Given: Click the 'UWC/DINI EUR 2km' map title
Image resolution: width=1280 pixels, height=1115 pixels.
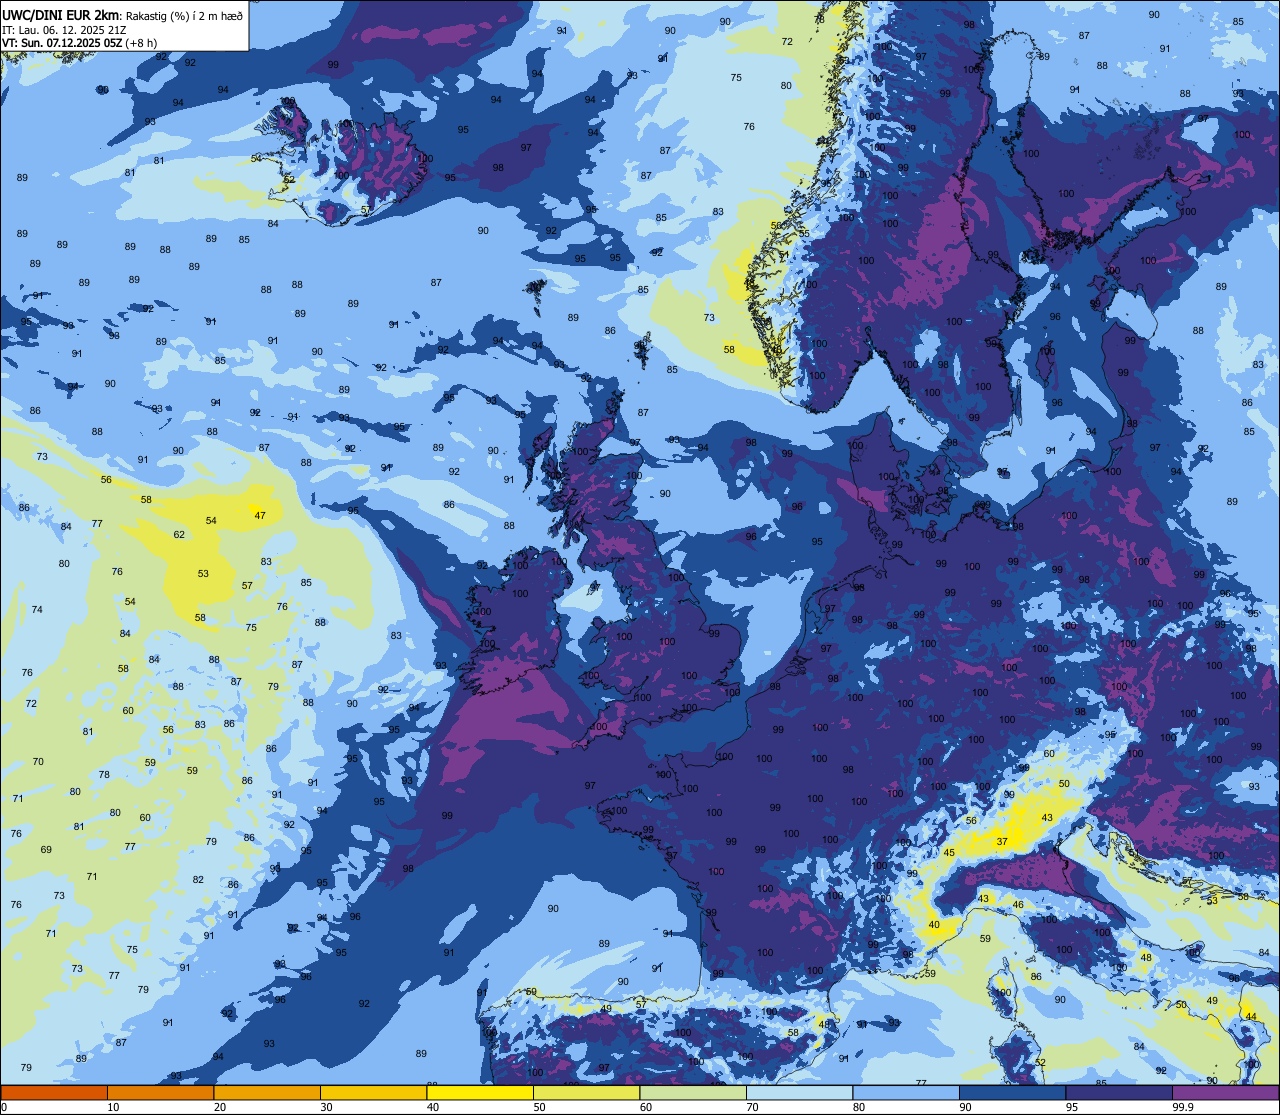Looking at the screenshot, I should [61, 14].
